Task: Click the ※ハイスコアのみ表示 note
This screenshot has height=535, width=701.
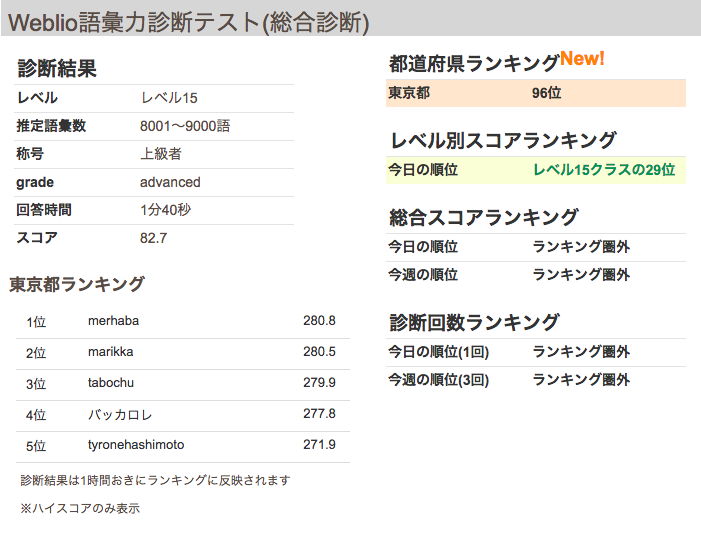Action: pyautogui.click(x=80, y=508)
